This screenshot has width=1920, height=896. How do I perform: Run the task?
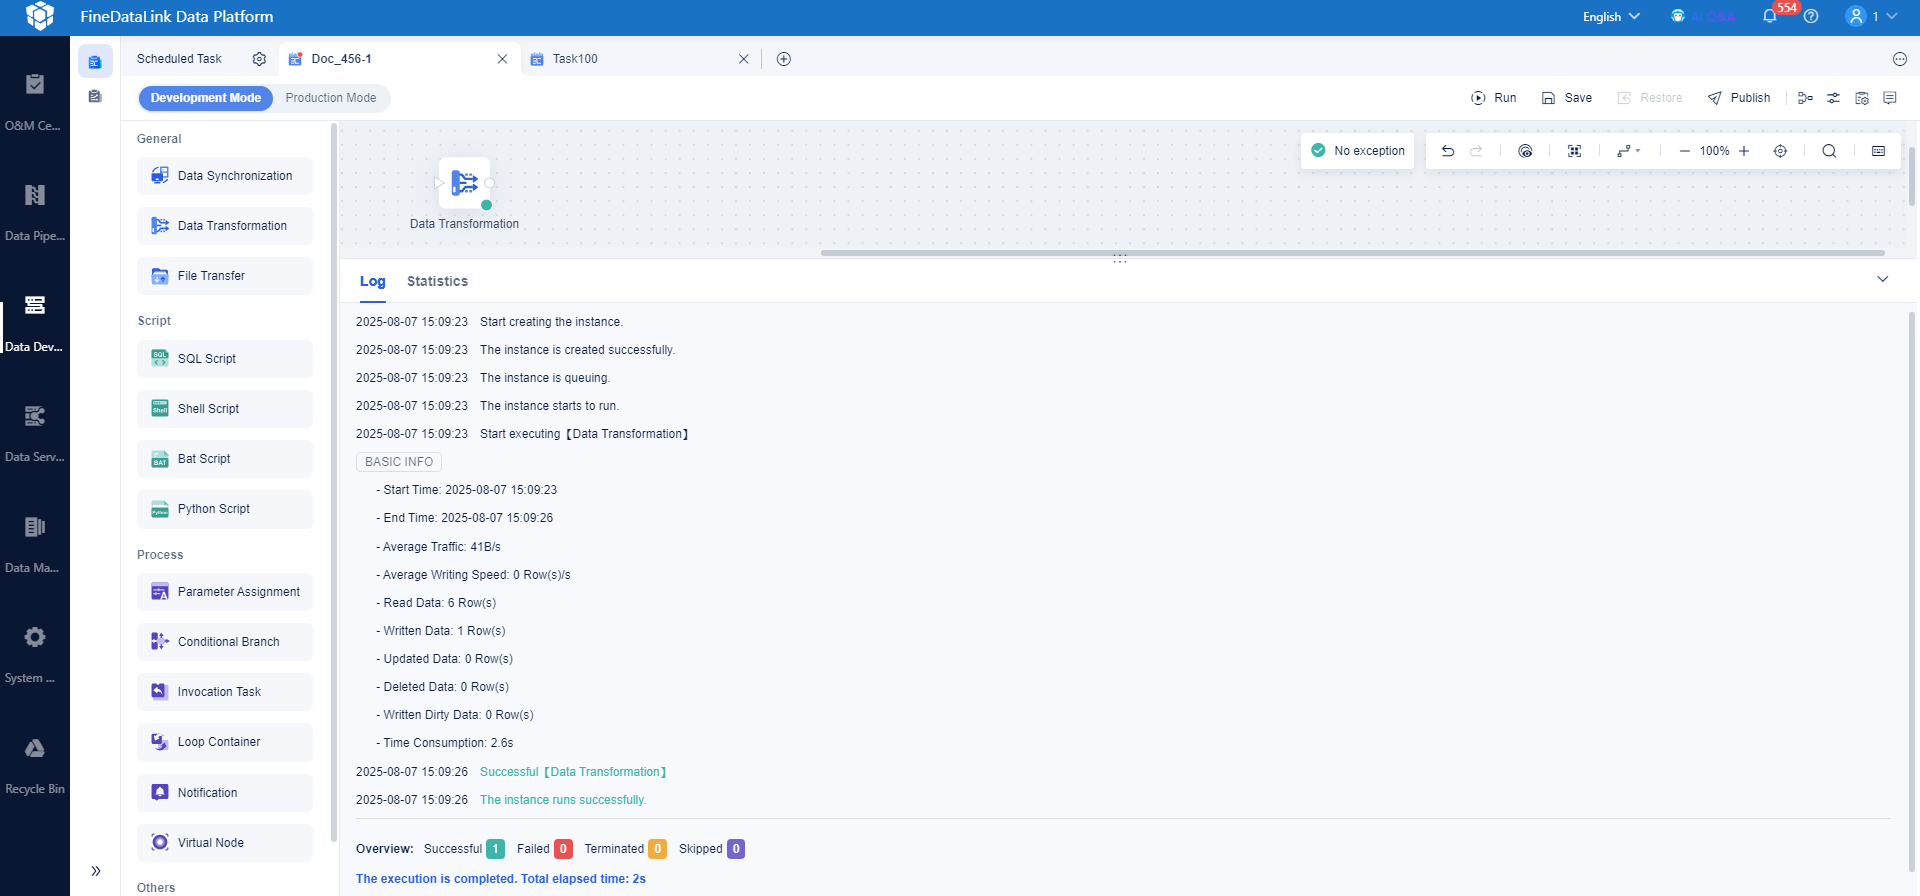click(x=1493, y=98)
